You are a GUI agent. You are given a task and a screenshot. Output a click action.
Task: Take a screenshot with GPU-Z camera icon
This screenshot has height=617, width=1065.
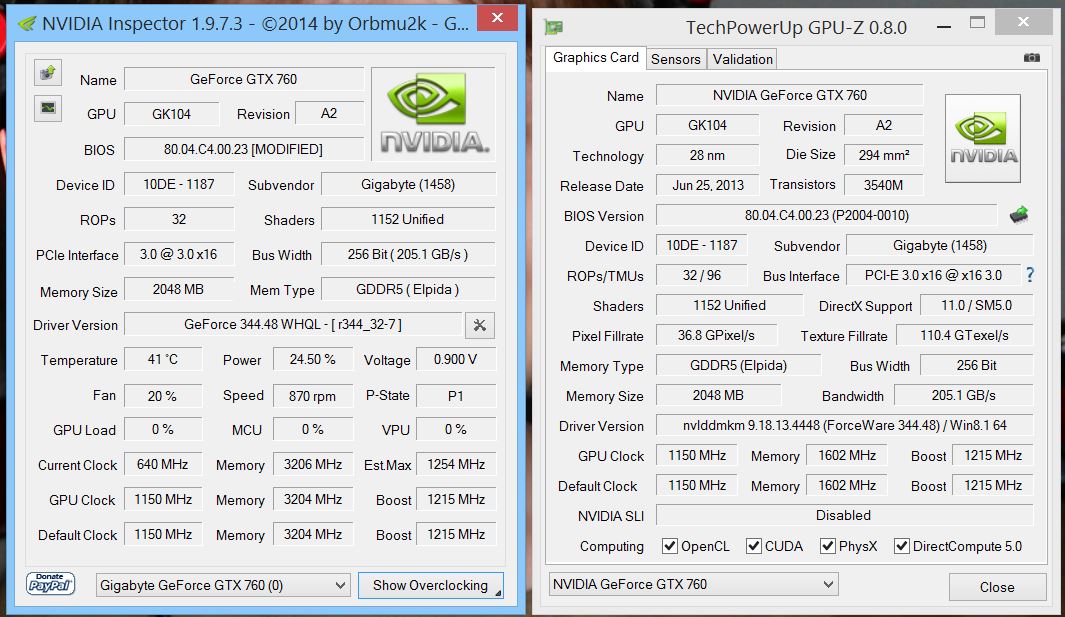click(1032, 58)
